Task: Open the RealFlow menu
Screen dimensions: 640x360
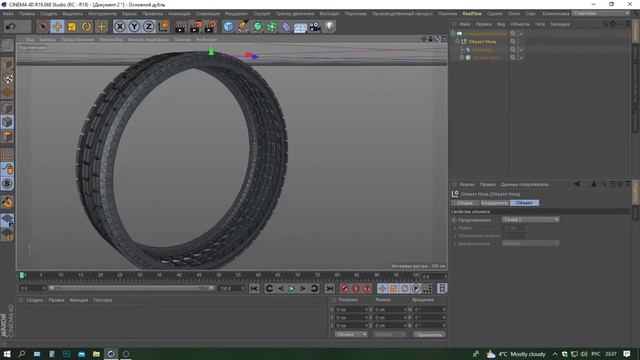Action: click(472, 13)
